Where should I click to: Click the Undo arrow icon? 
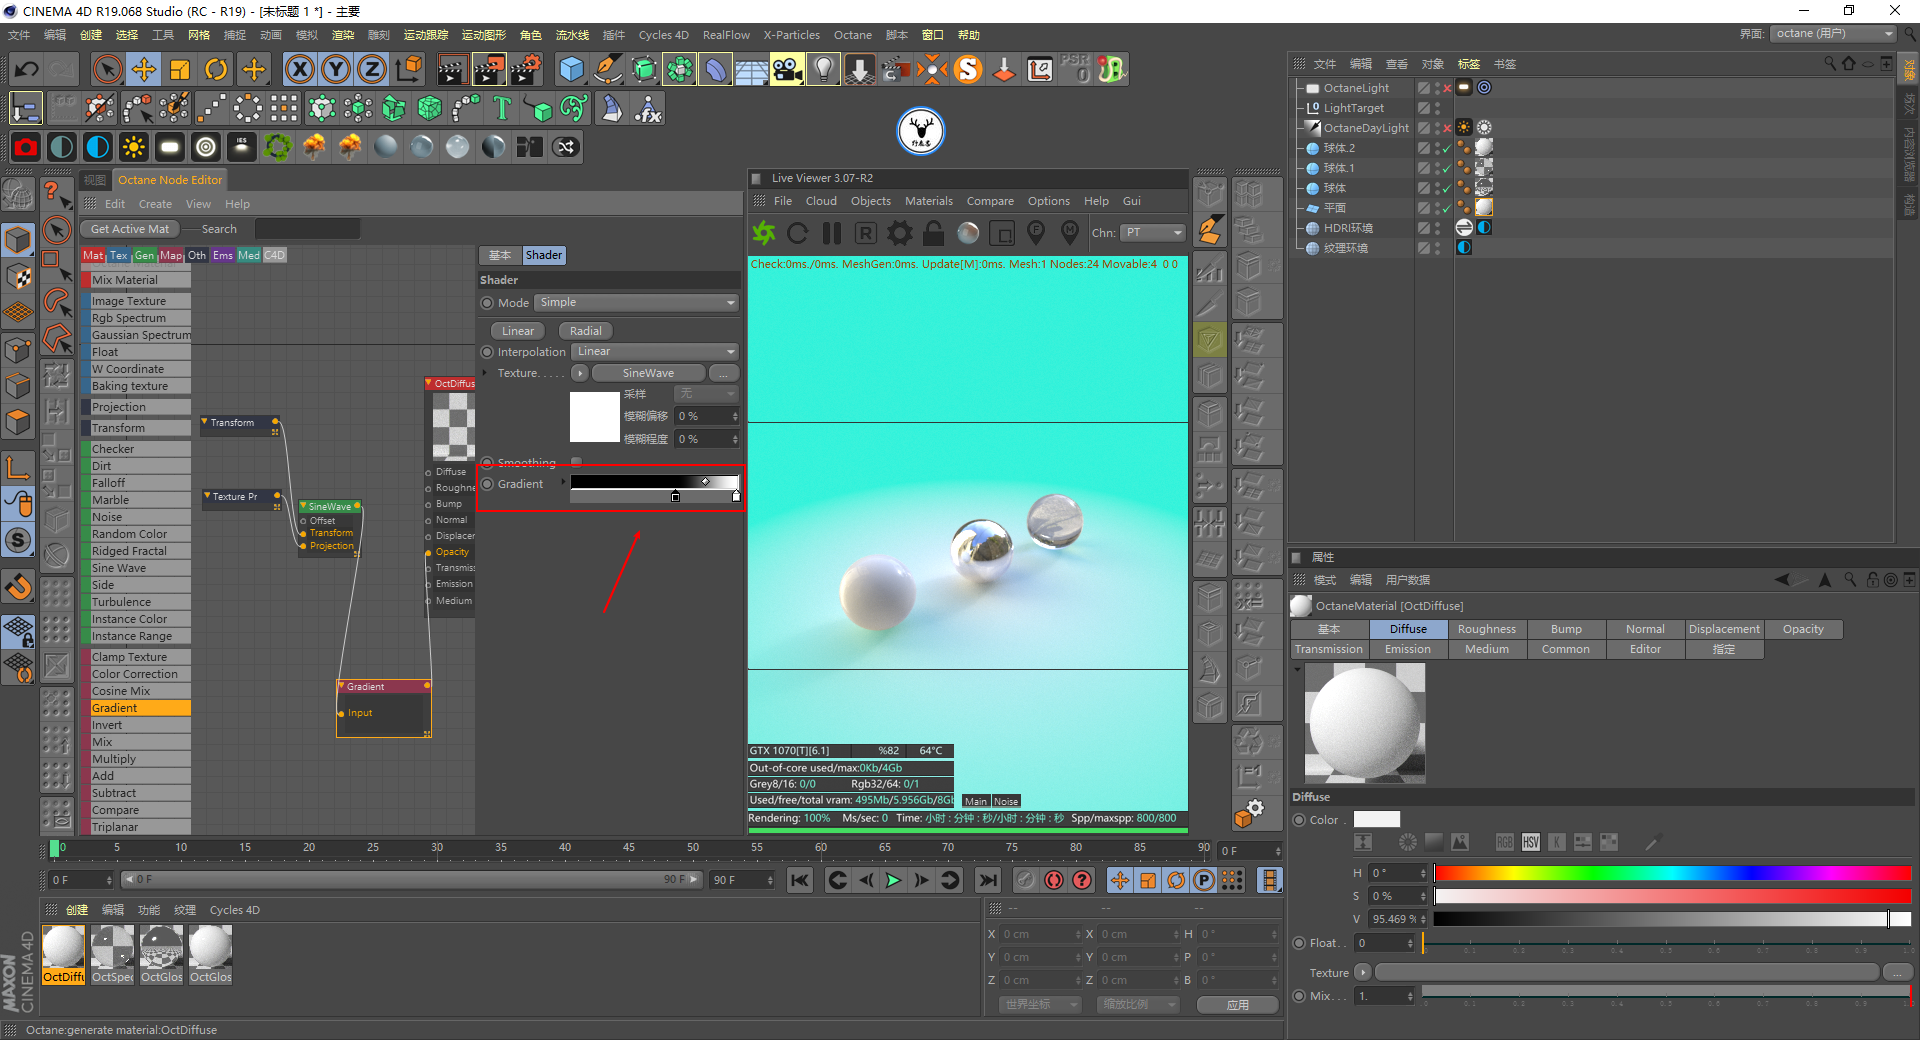[x=26, y=69]
